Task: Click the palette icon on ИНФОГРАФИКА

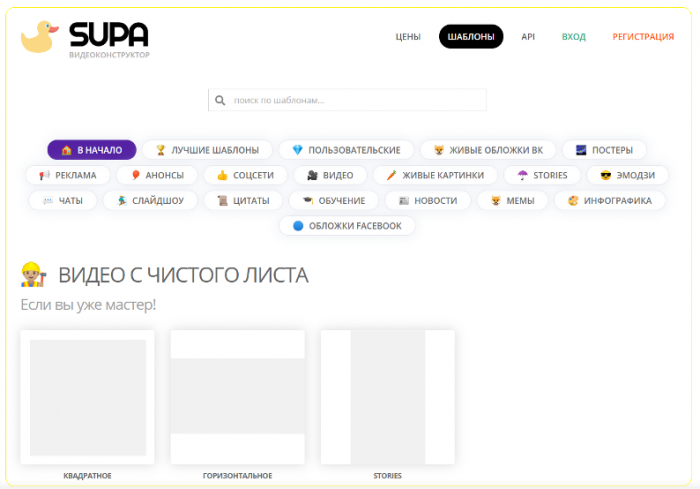Action: click(573, 201)
